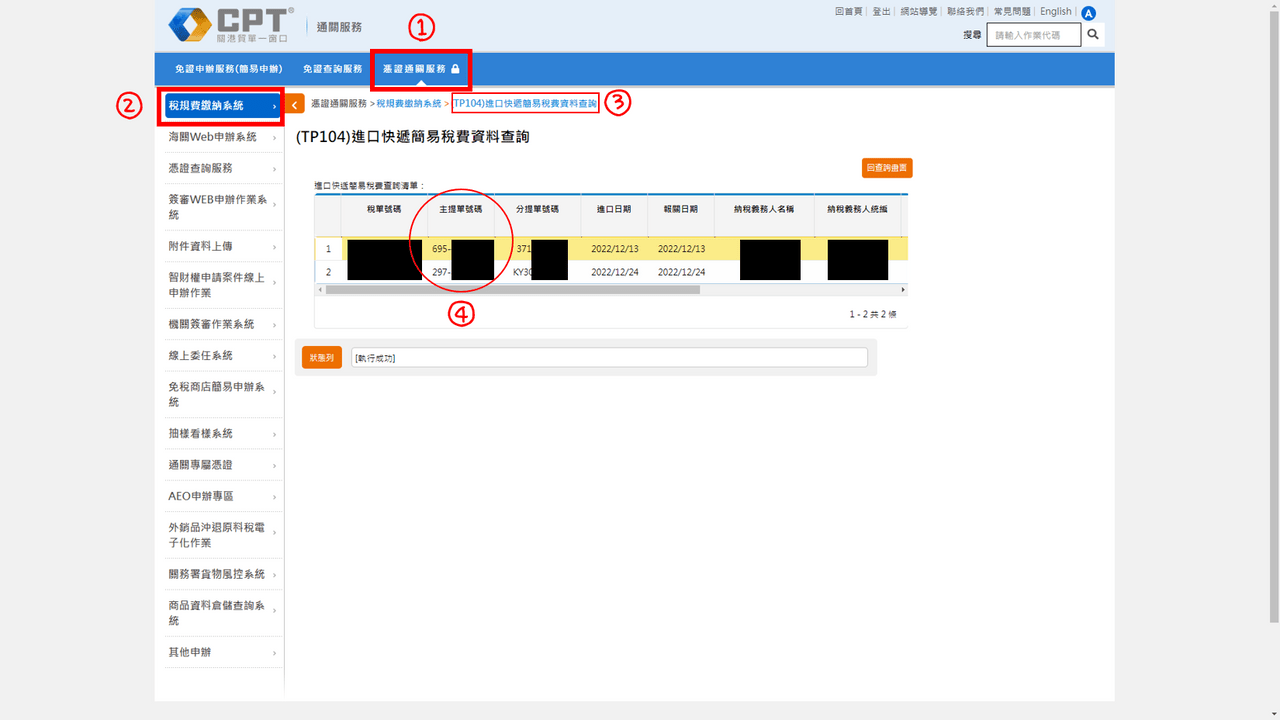Expand 免稅商店簡易申辦系統 sidebar item
1280x720 pixels.
coord(222,394)
